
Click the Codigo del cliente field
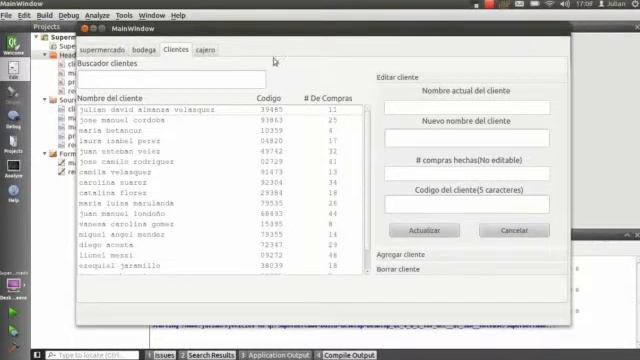pyautogui.click(x=467, y=204)
